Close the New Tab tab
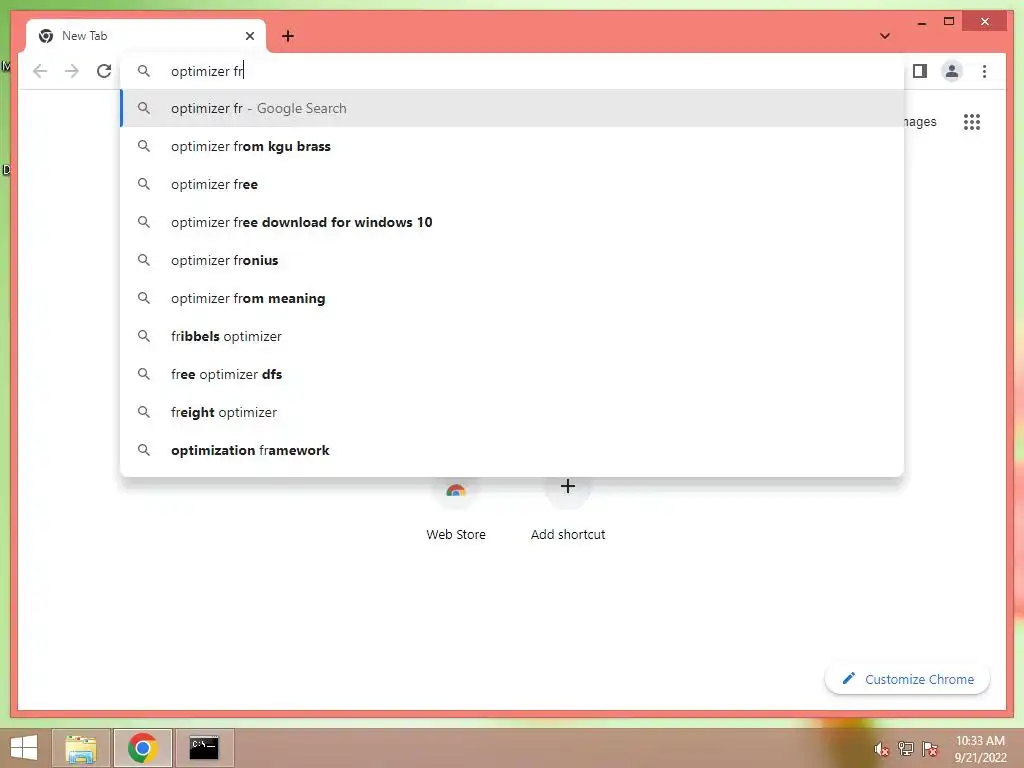This screenshot has height=768, width=1024. pyautogui.click(x=249, y=36)
